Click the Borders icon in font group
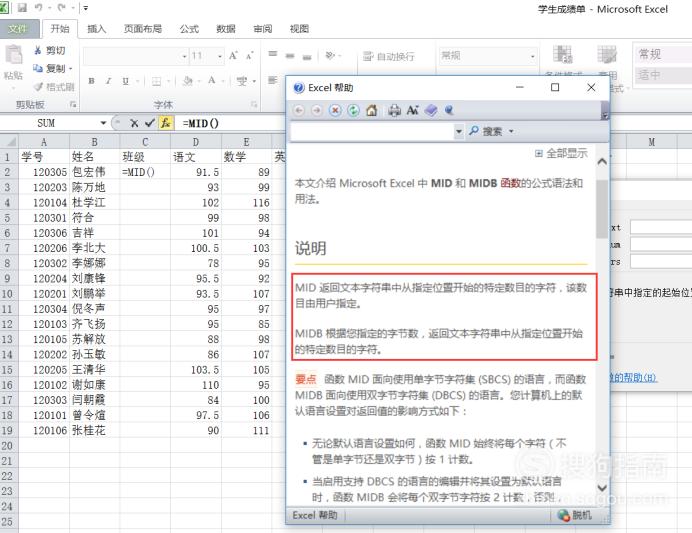The image size is (692, 533). click(x=156, y=81)
